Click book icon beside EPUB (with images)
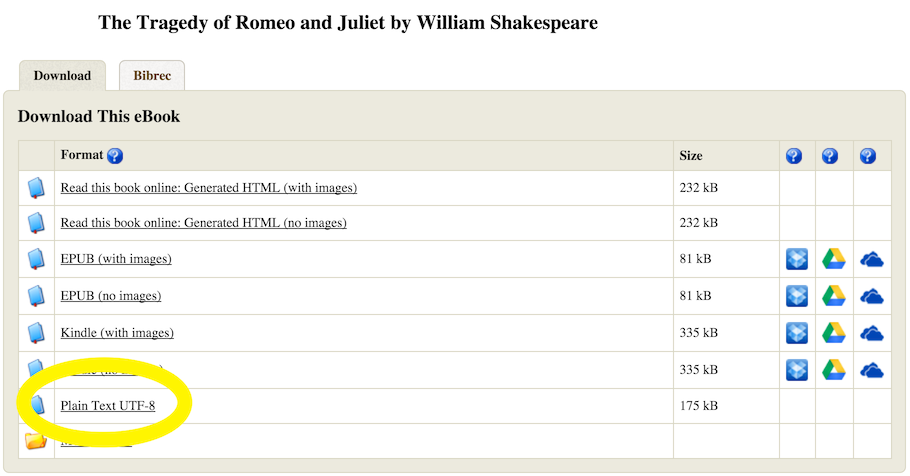 click(x=36, y=259)
